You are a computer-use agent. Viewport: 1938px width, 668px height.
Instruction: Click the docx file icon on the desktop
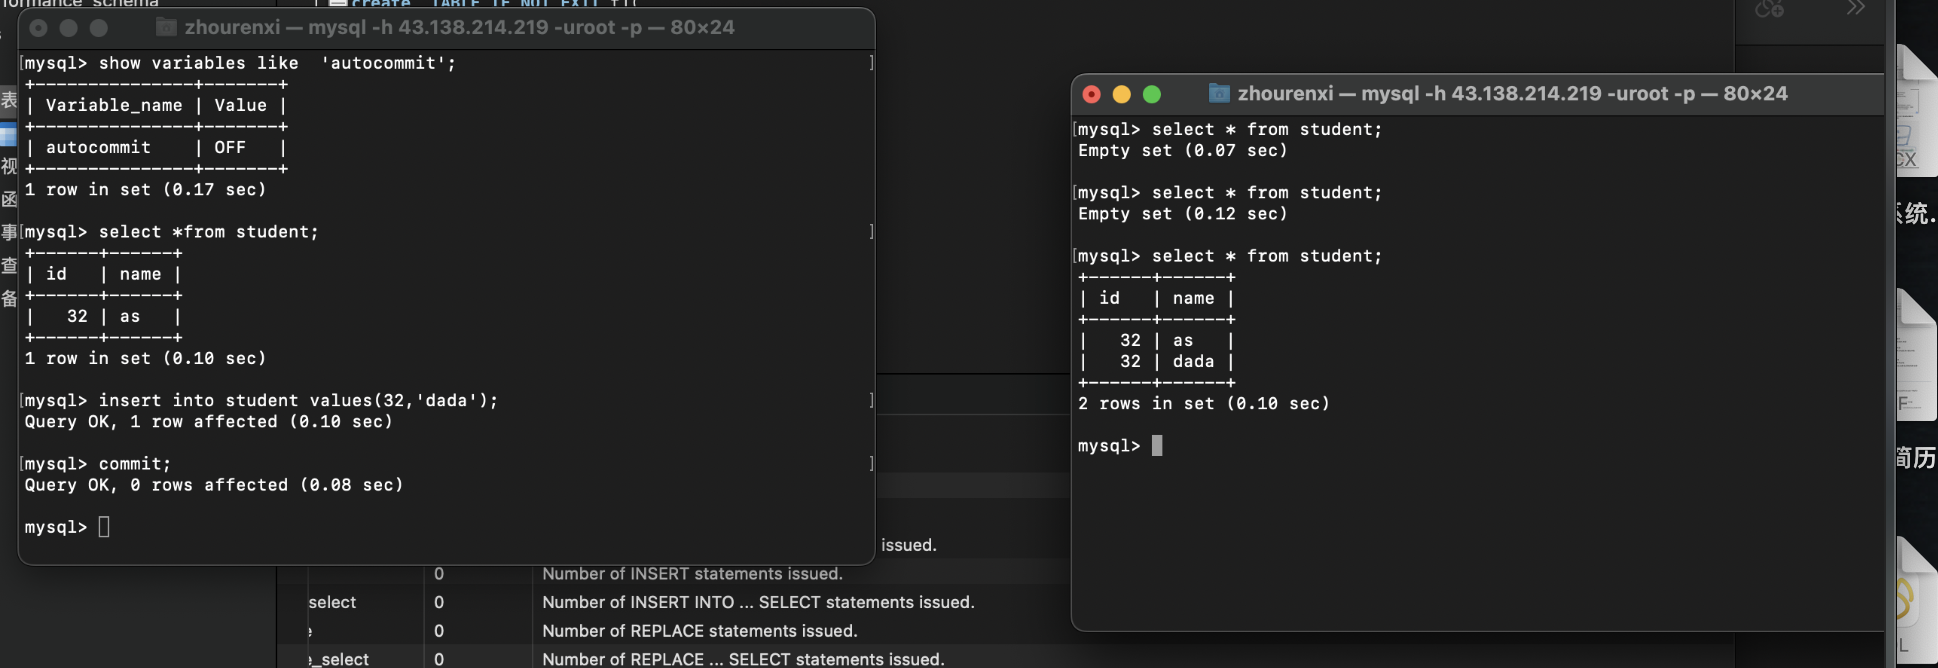point(1915,110)
